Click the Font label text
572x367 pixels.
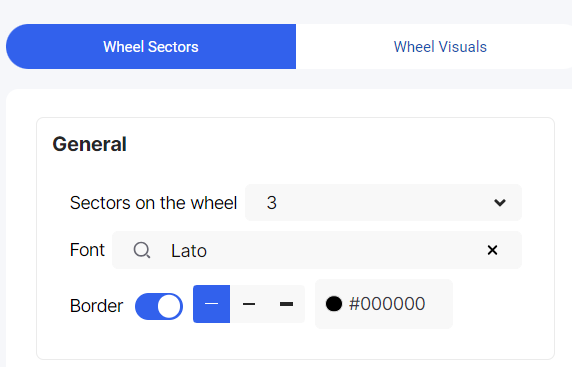point(87,250)
